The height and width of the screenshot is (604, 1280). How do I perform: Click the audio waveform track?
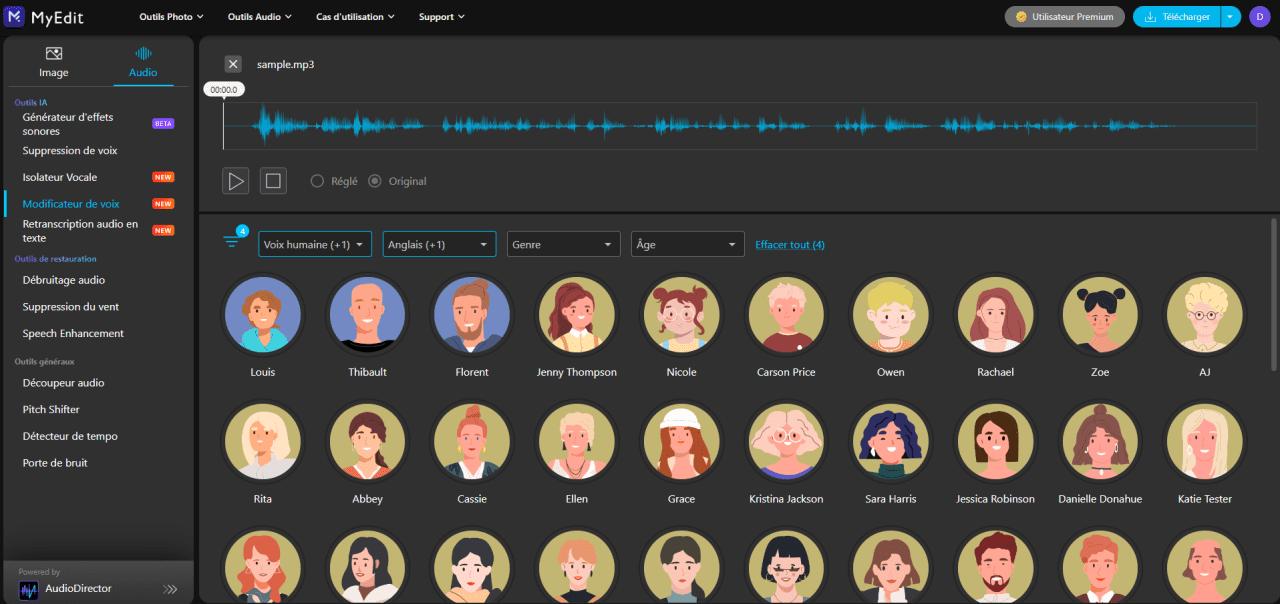point(740,126)
